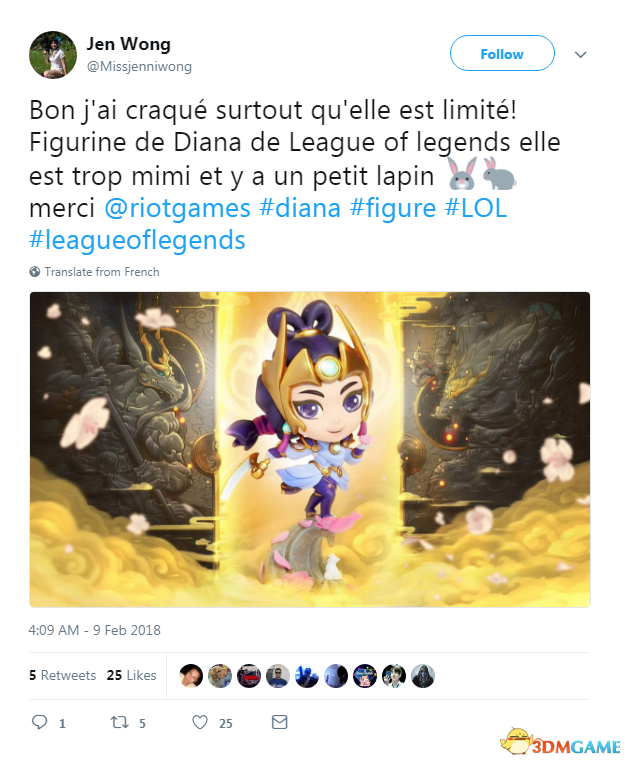Click the reply speech bubble icon
The height and width of the screenshot is (760, 625).
(39, 722)
